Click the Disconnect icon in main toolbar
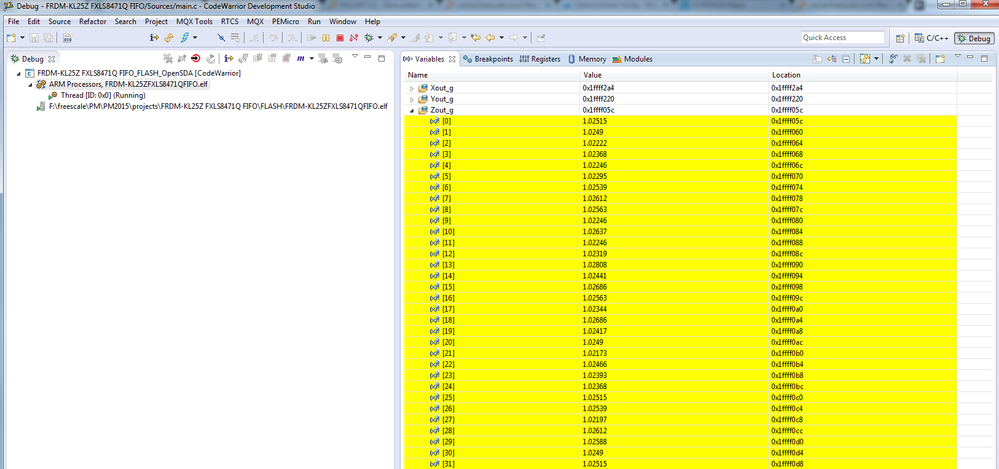Screen dimensions: 999x469 pyautogui.click(x=354, y=38)
